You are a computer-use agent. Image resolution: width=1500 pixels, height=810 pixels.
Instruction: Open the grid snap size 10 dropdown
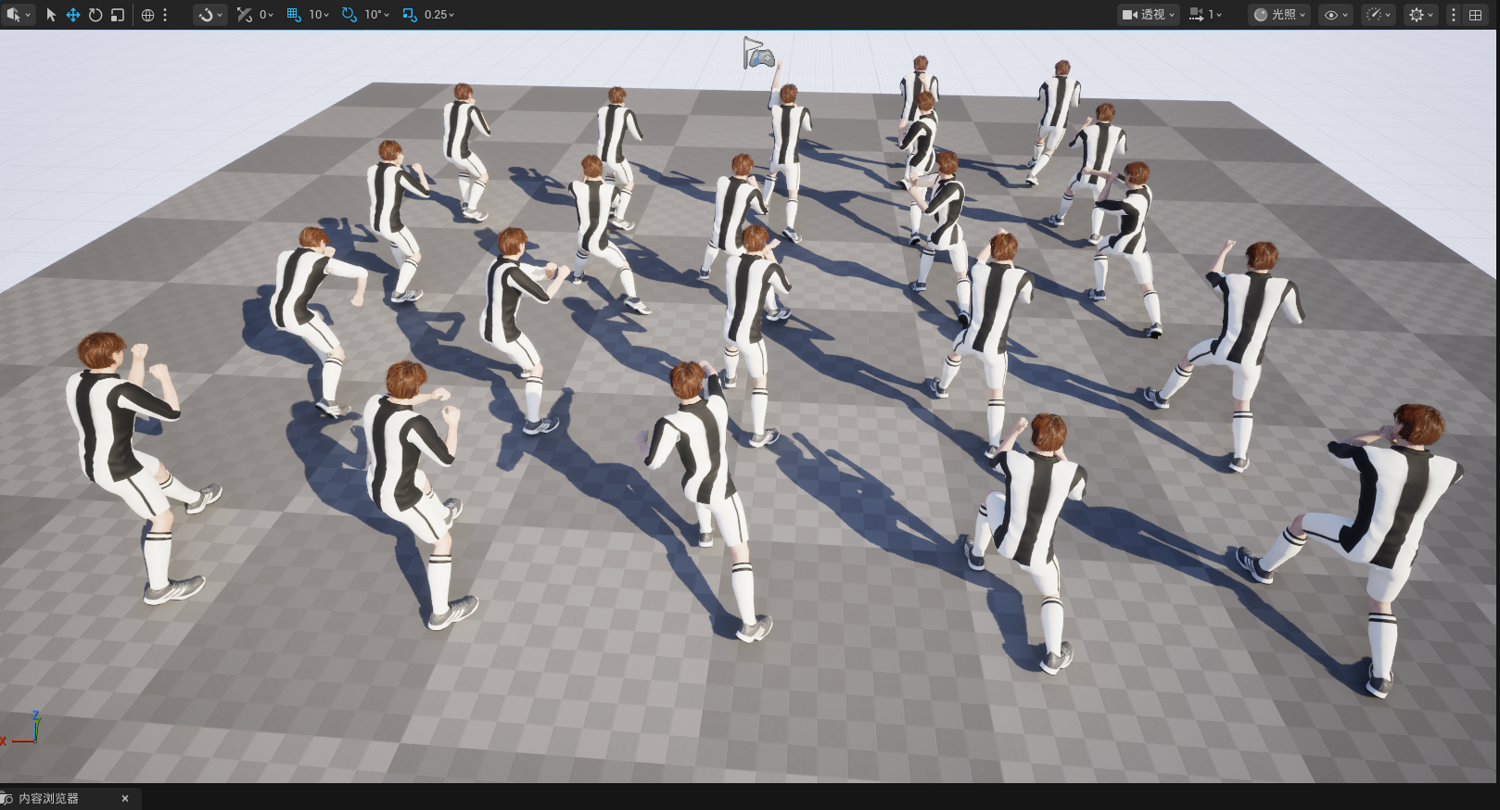coord(320,15)
